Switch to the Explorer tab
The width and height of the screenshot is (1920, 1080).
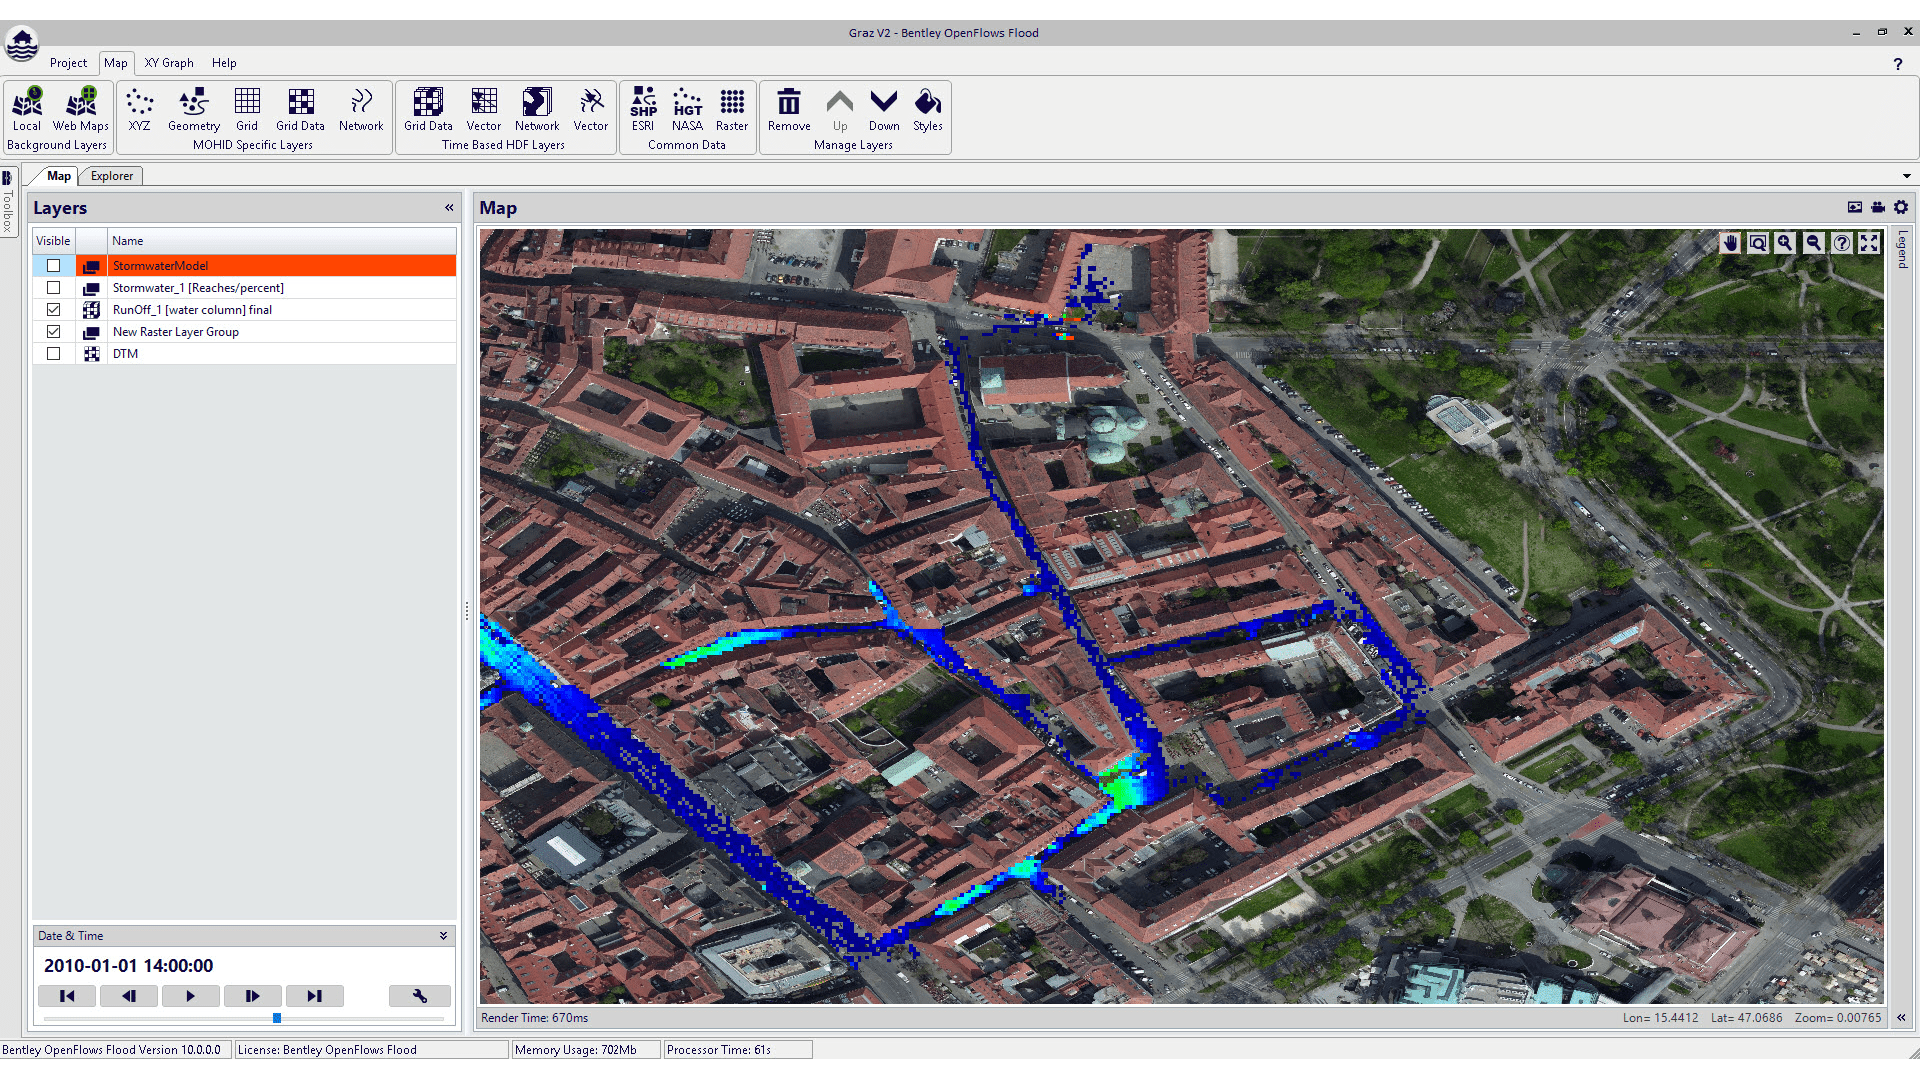tap(112, 176)
